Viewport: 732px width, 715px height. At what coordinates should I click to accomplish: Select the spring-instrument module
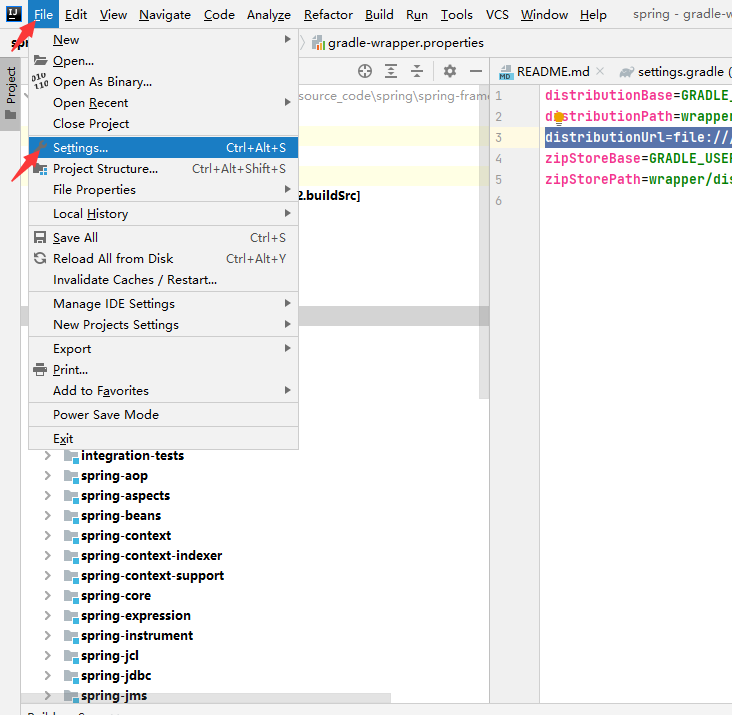137,636
